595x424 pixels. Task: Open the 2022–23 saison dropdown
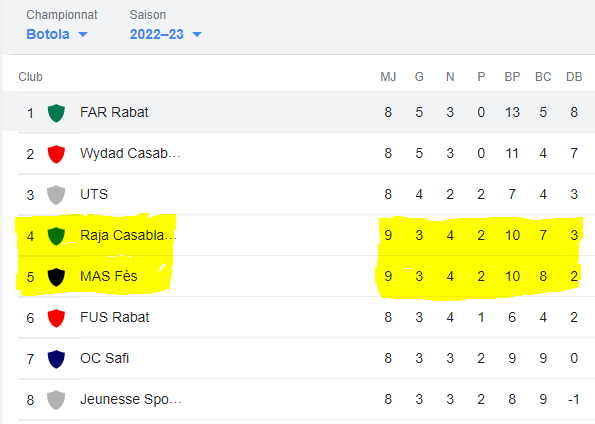click(x=165, y=34)
